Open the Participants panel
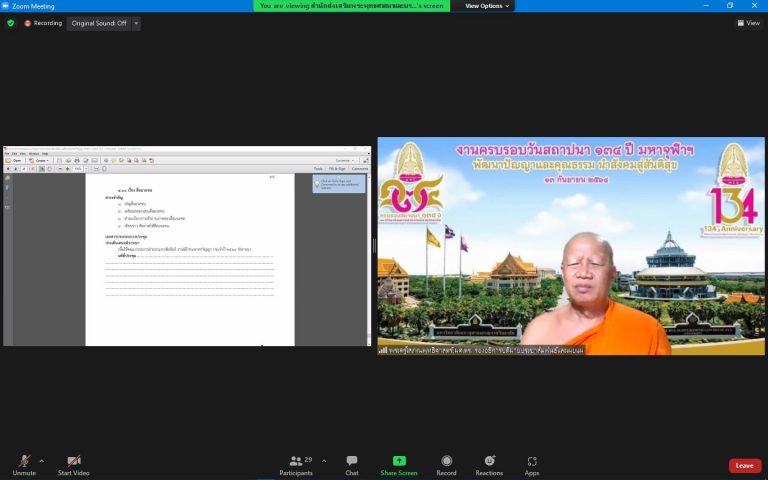The height and width of the screenshot is (480, 768). click(x=296, y=465)
